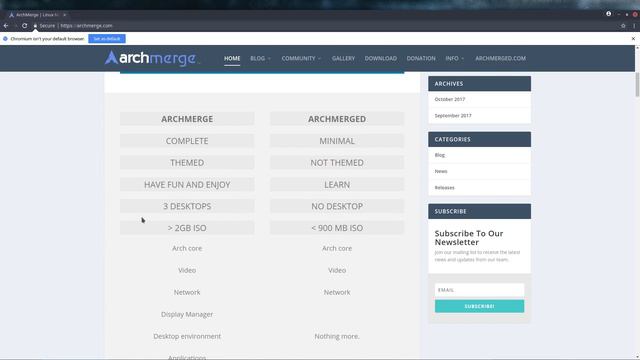The height and width of the screenshot is (360, 640).
Task: Click the NOT THEMED label
Action: point(337,162)
